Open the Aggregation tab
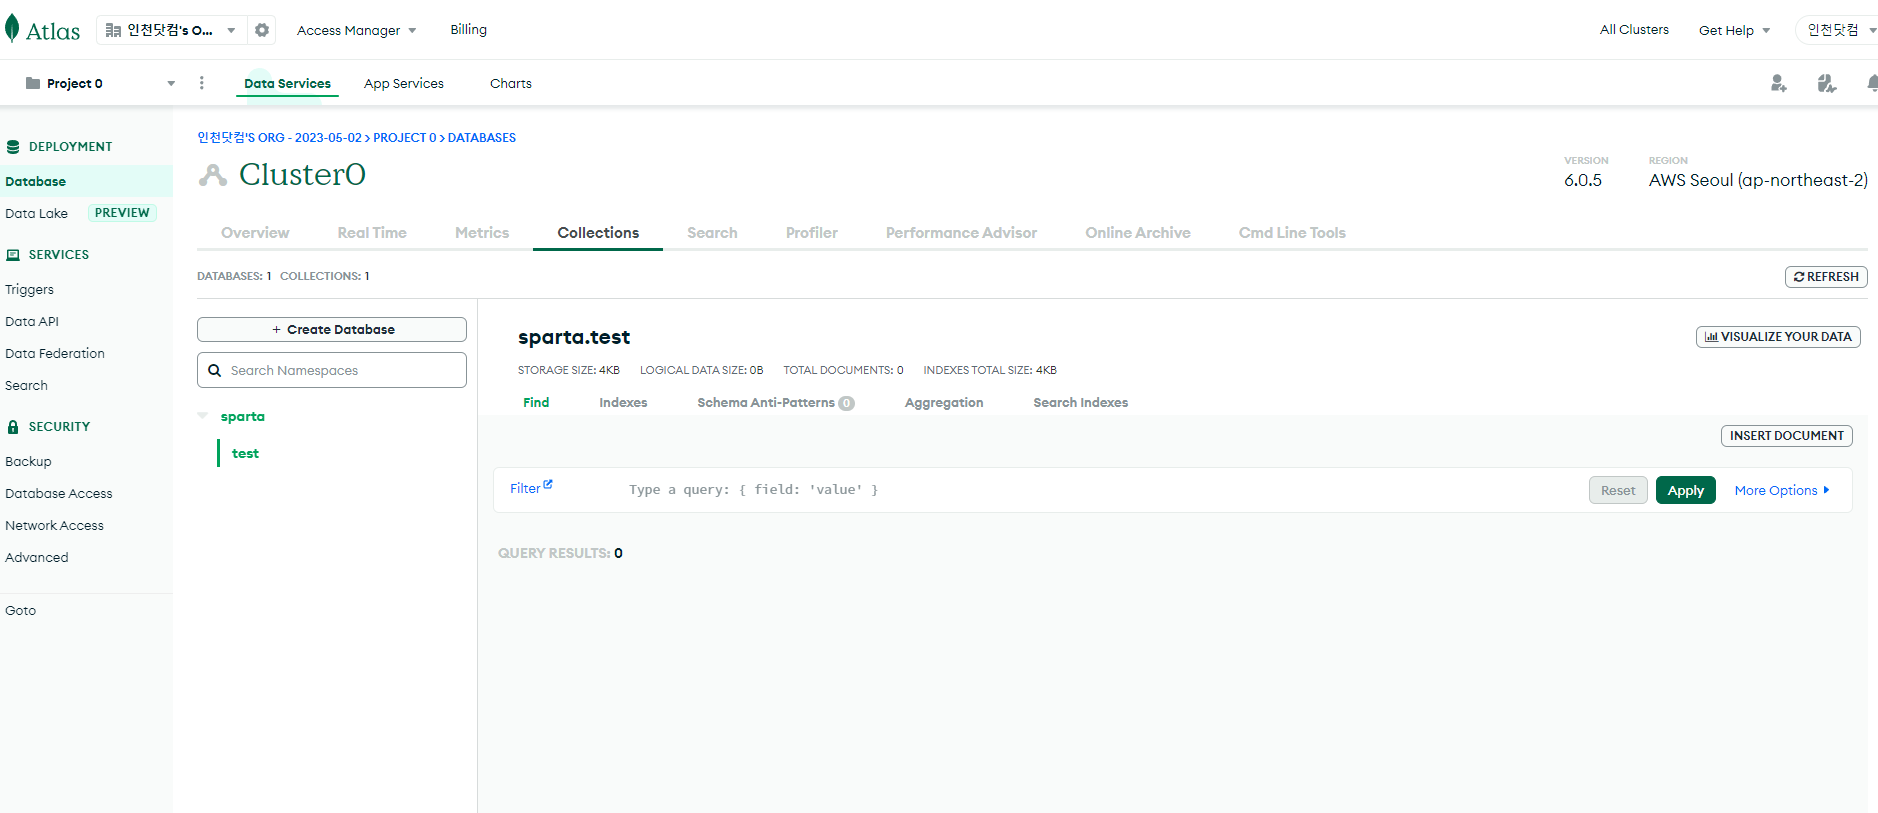This screenshot has height=813, width=1878. (x=944, y=402)
